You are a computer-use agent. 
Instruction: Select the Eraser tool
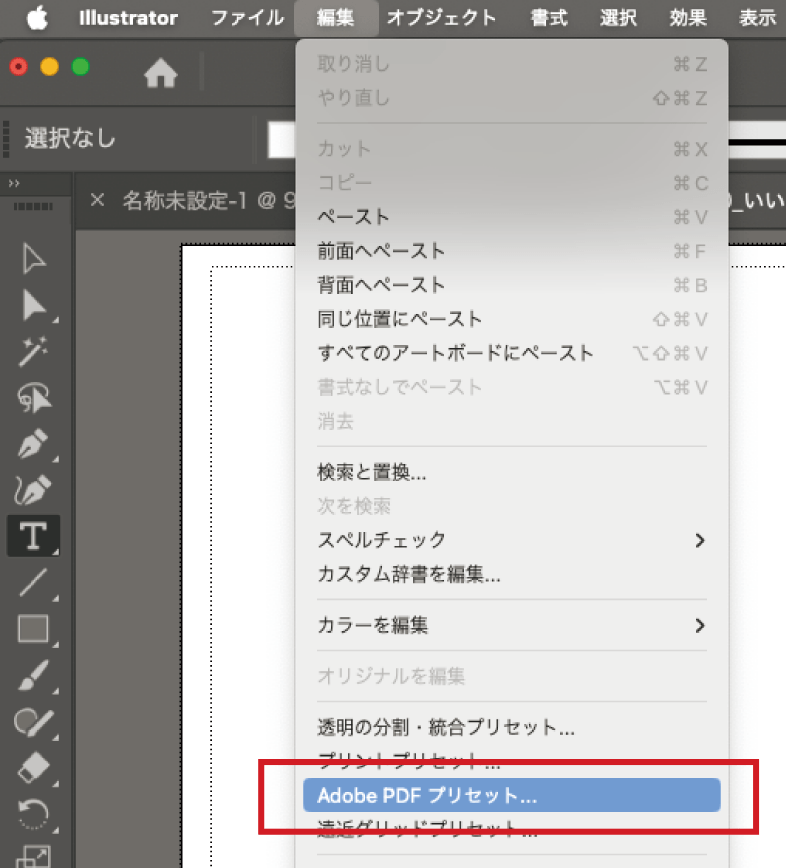point(33,768)
